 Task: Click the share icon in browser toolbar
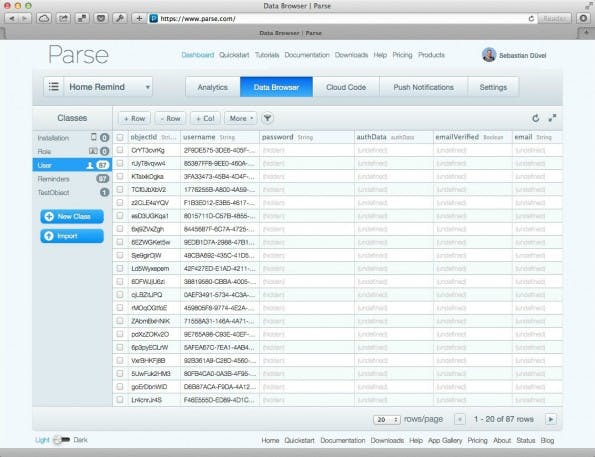[63, 18]
